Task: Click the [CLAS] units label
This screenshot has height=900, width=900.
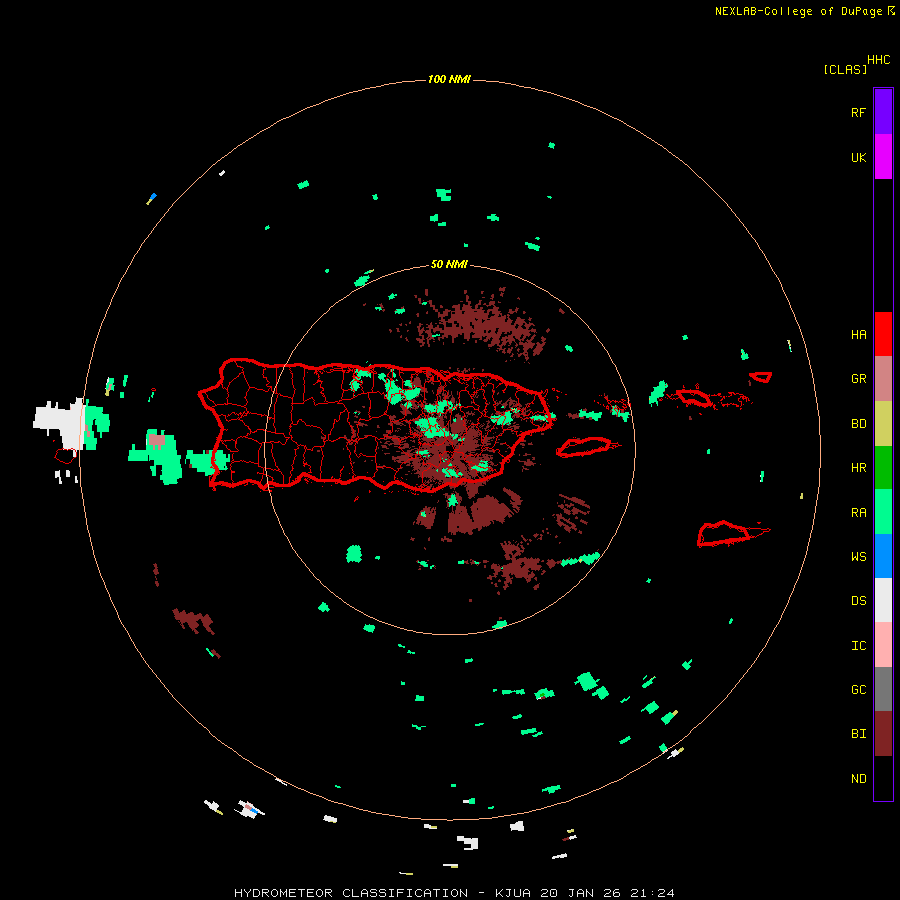Action: coord(845,69)
